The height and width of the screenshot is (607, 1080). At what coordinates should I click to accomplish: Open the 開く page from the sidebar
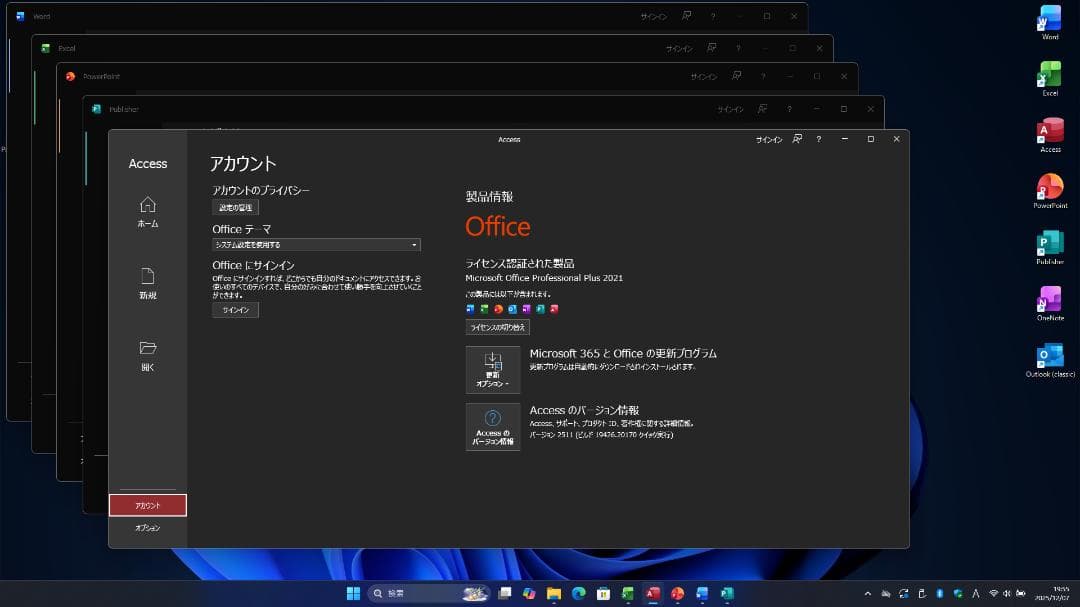coord(147,355)
